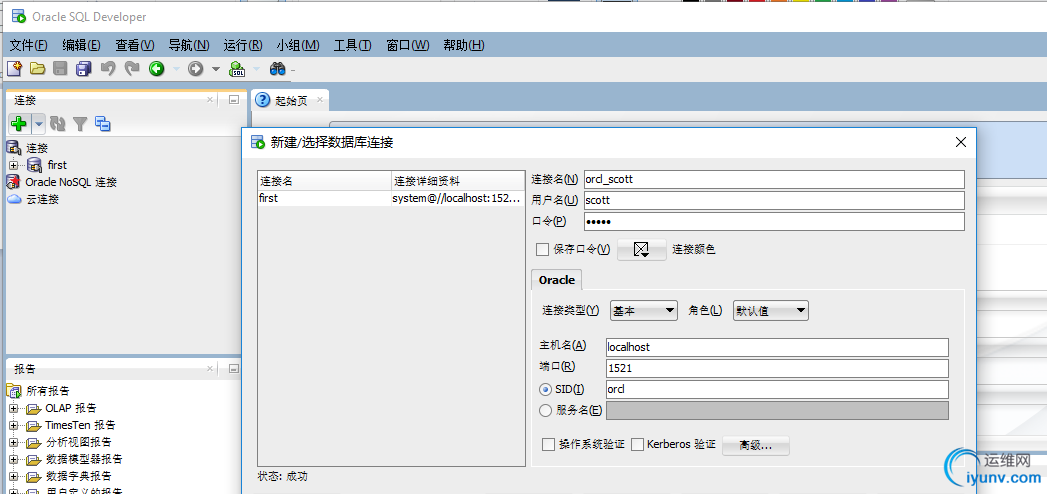1047x494 pixels.
Task: Click the 端口 field containing 1521
Action: (777, 368)
